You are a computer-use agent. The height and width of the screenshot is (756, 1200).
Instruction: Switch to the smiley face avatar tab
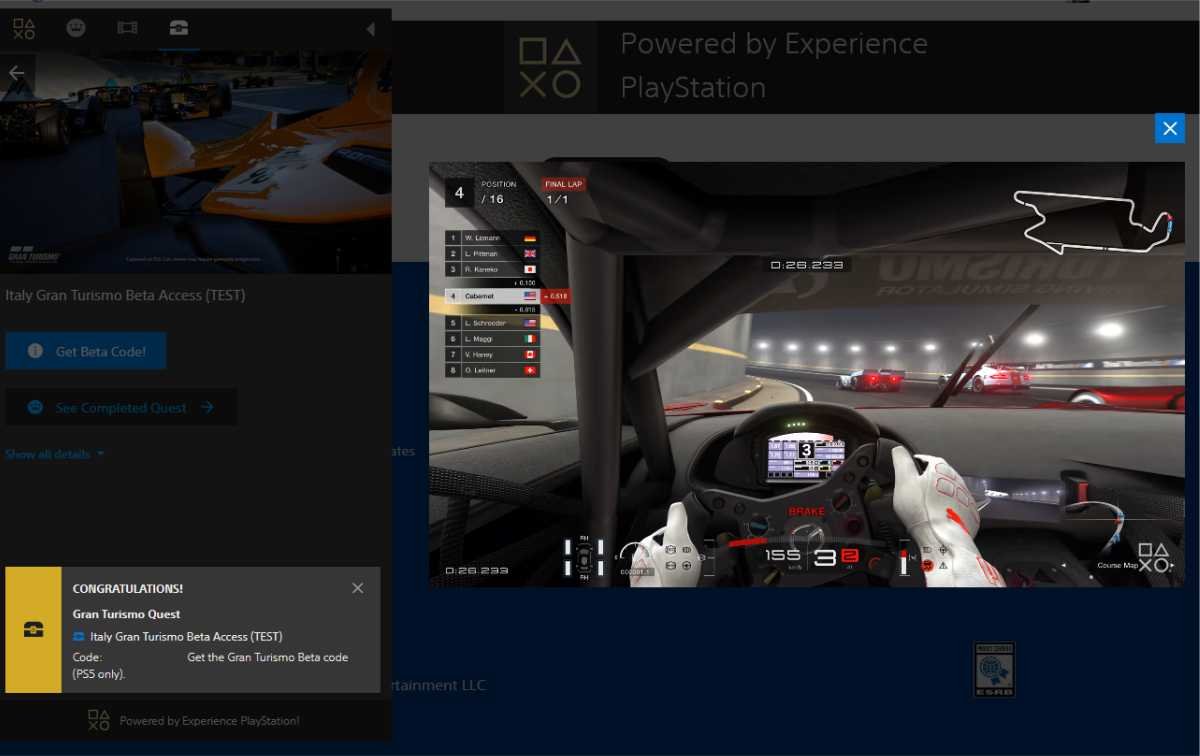click(x=76, y=28)
